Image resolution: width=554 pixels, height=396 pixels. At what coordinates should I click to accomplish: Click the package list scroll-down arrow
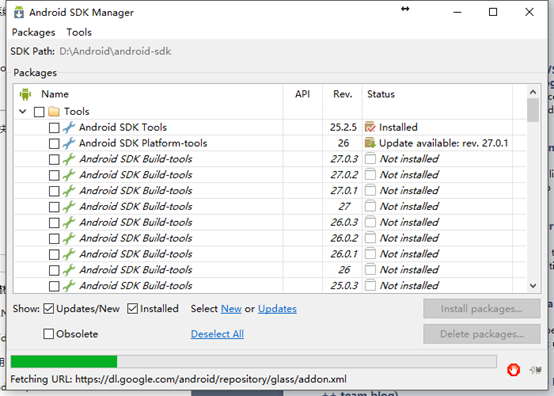pyautogui.click(x=533, y=285)
